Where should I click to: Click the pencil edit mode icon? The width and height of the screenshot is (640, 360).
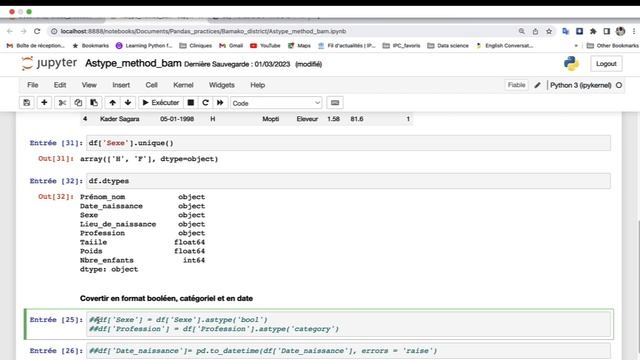click(x=538, y=85)
